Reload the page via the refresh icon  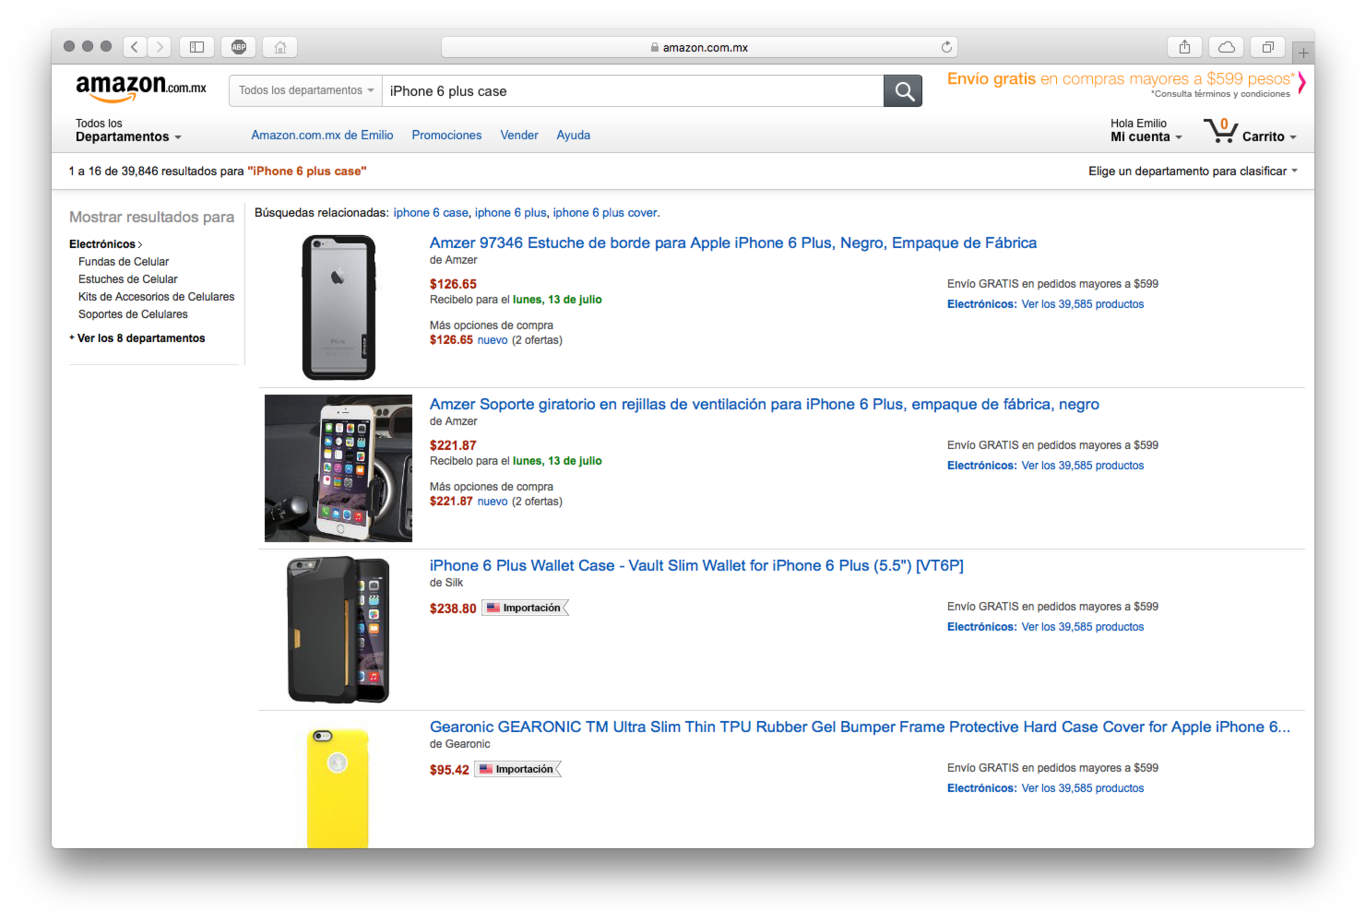tap(945, 46)
